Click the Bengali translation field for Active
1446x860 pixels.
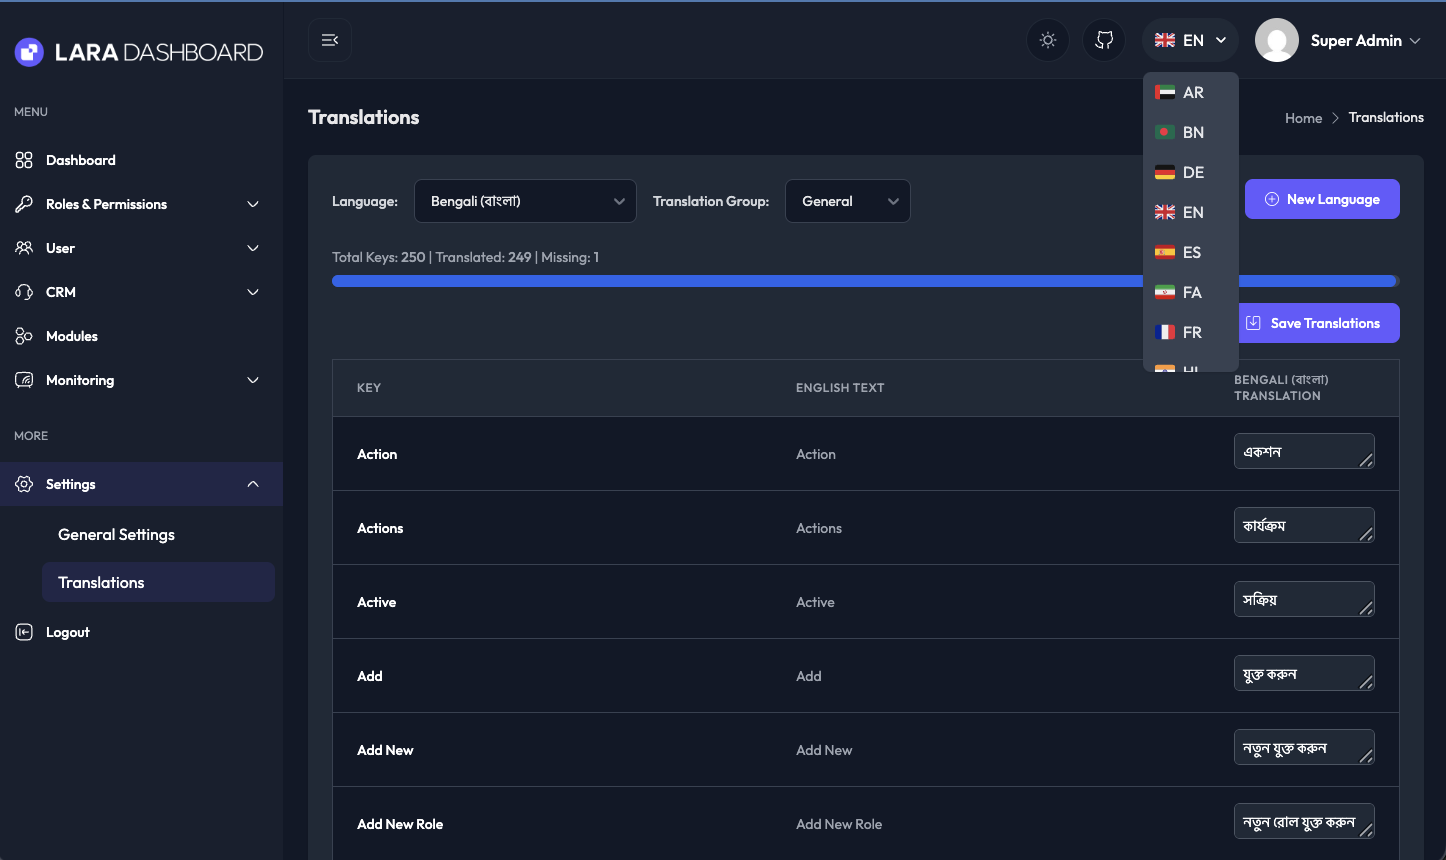1303,600
